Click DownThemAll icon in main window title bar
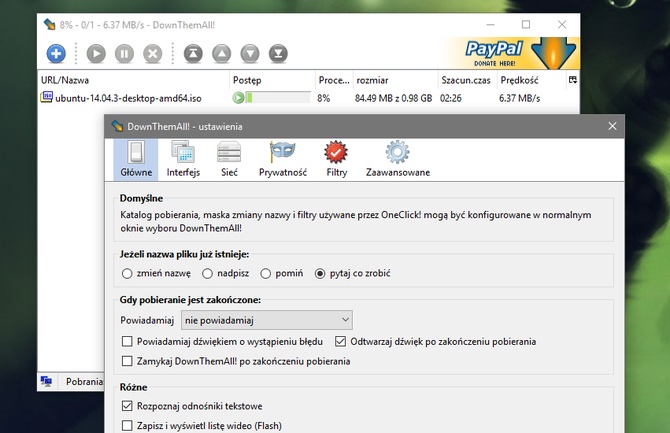The image size is (670, 433). (x=50, y=24)
